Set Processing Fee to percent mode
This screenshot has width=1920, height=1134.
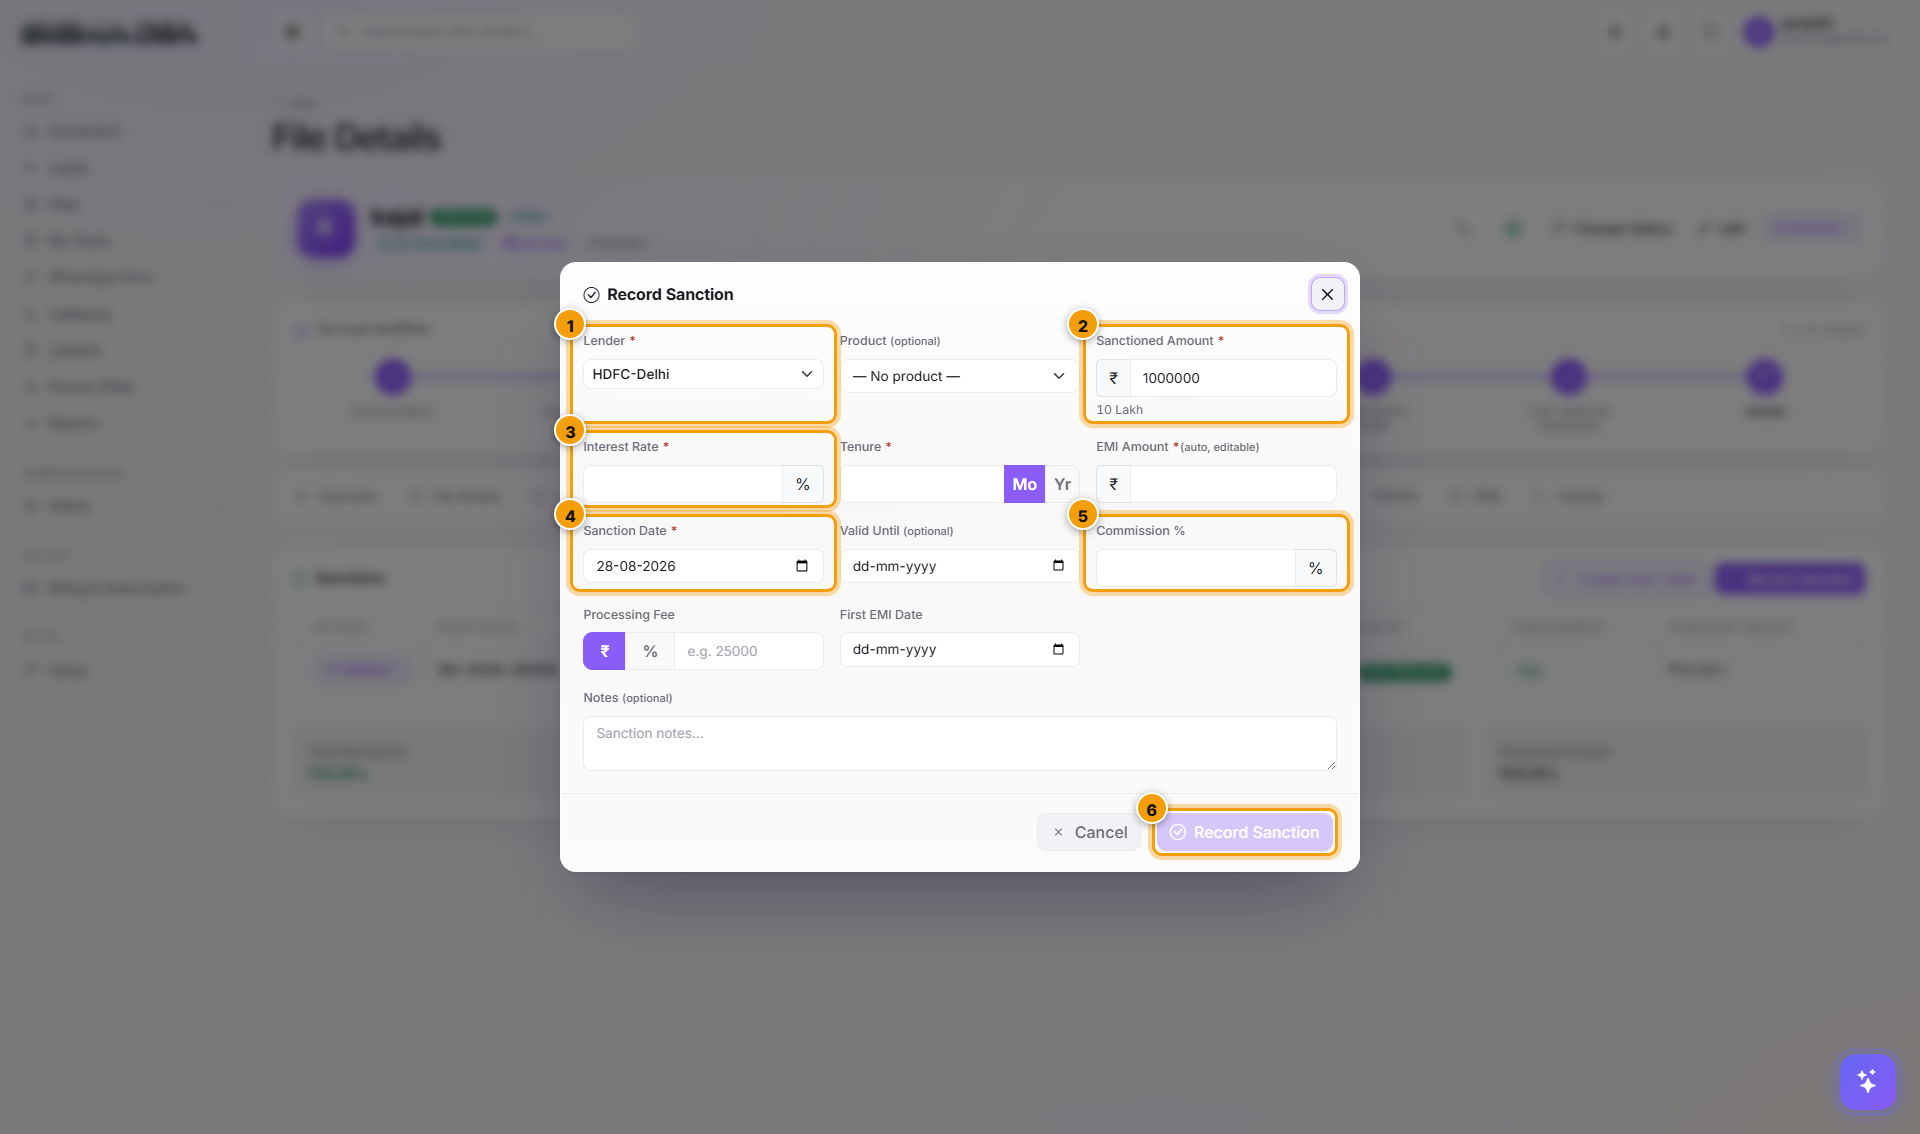(x=650, y=651)
